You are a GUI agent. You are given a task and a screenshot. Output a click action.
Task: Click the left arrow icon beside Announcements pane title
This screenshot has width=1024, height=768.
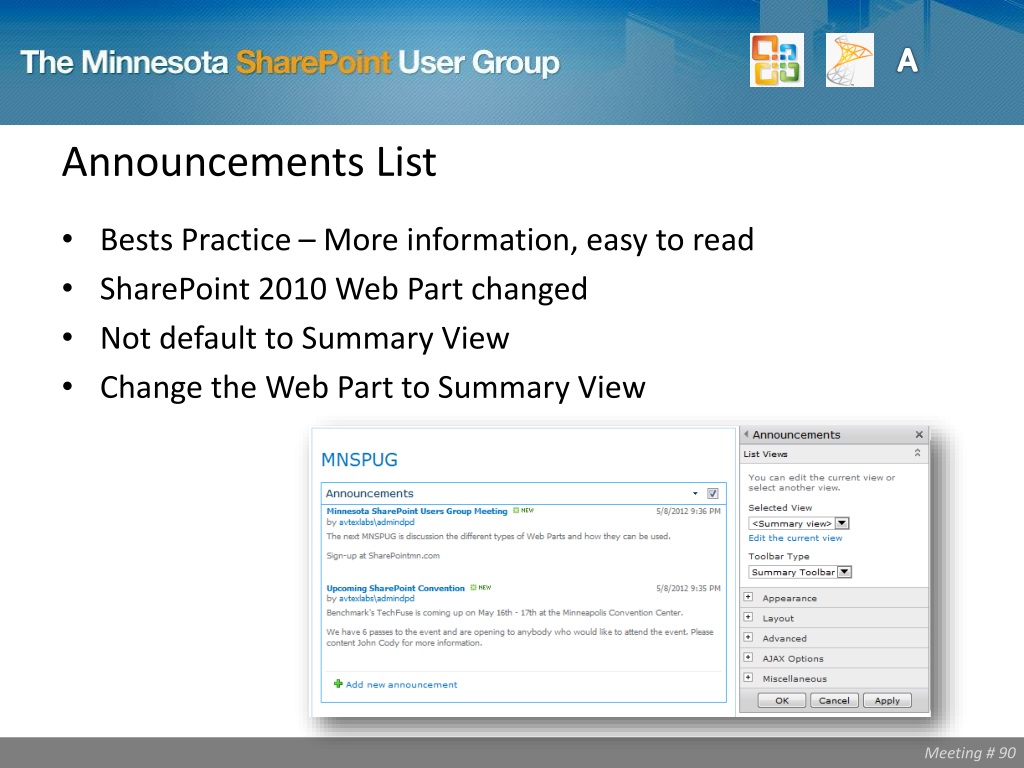(746, 434)
